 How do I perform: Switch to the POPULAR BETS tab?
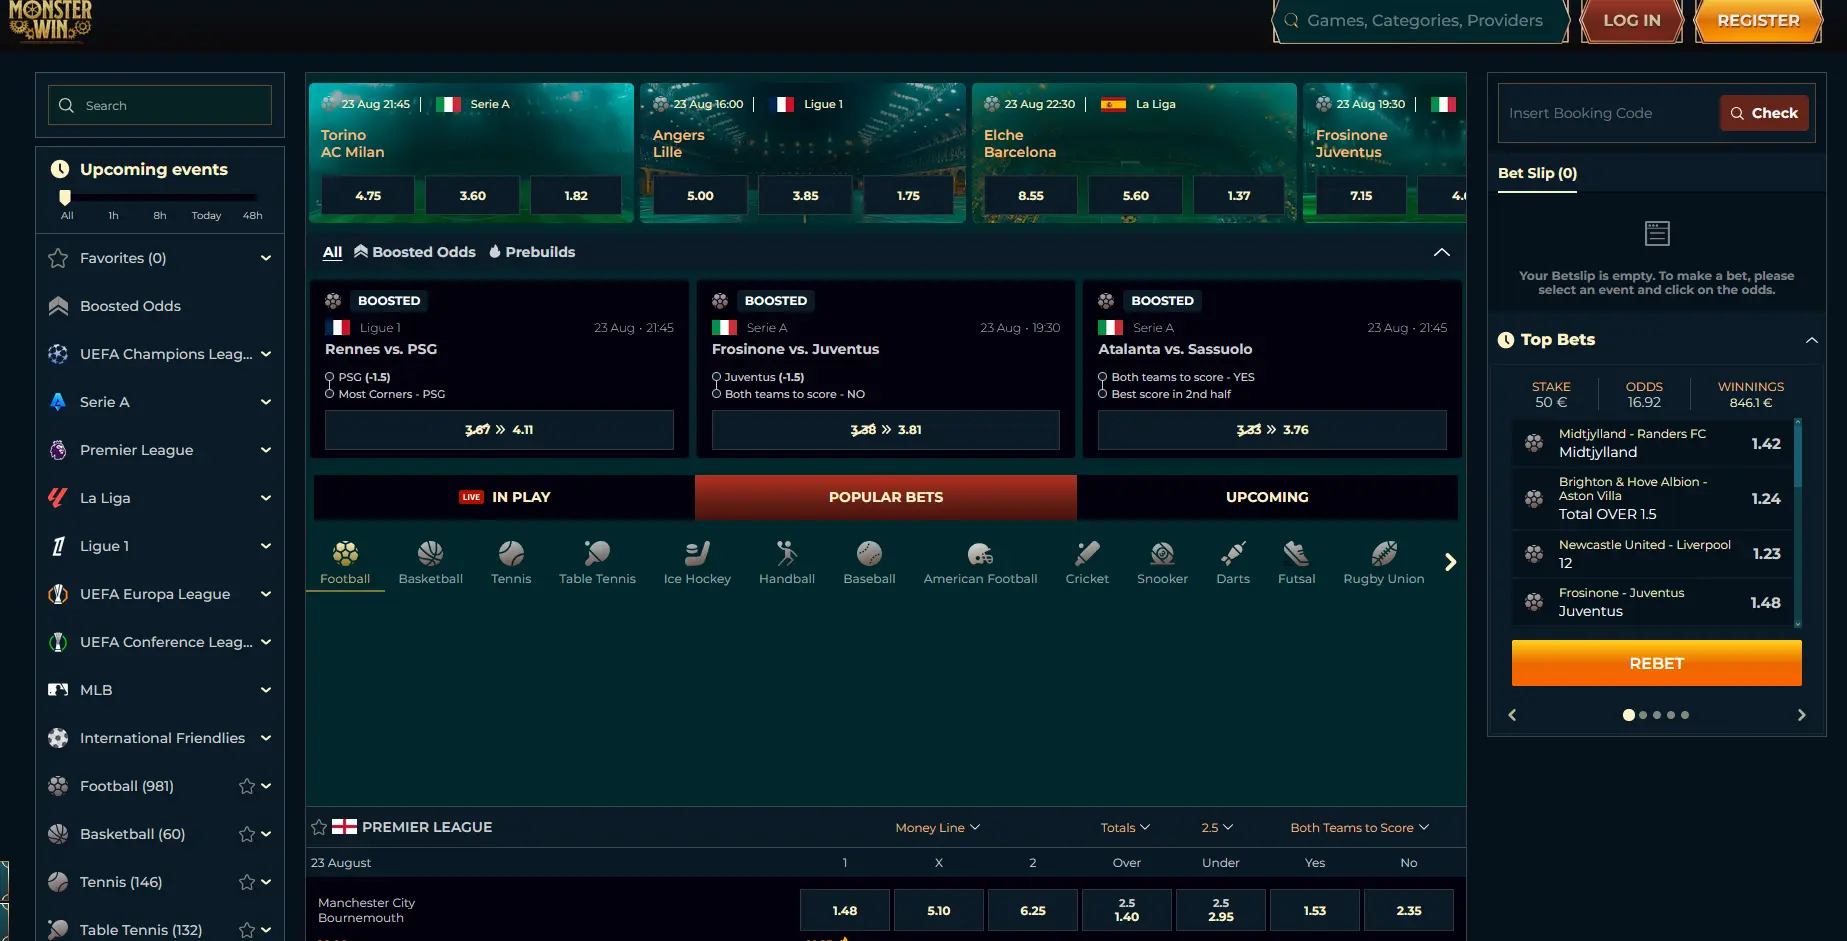pyautogui.click(x=886, y=497)
